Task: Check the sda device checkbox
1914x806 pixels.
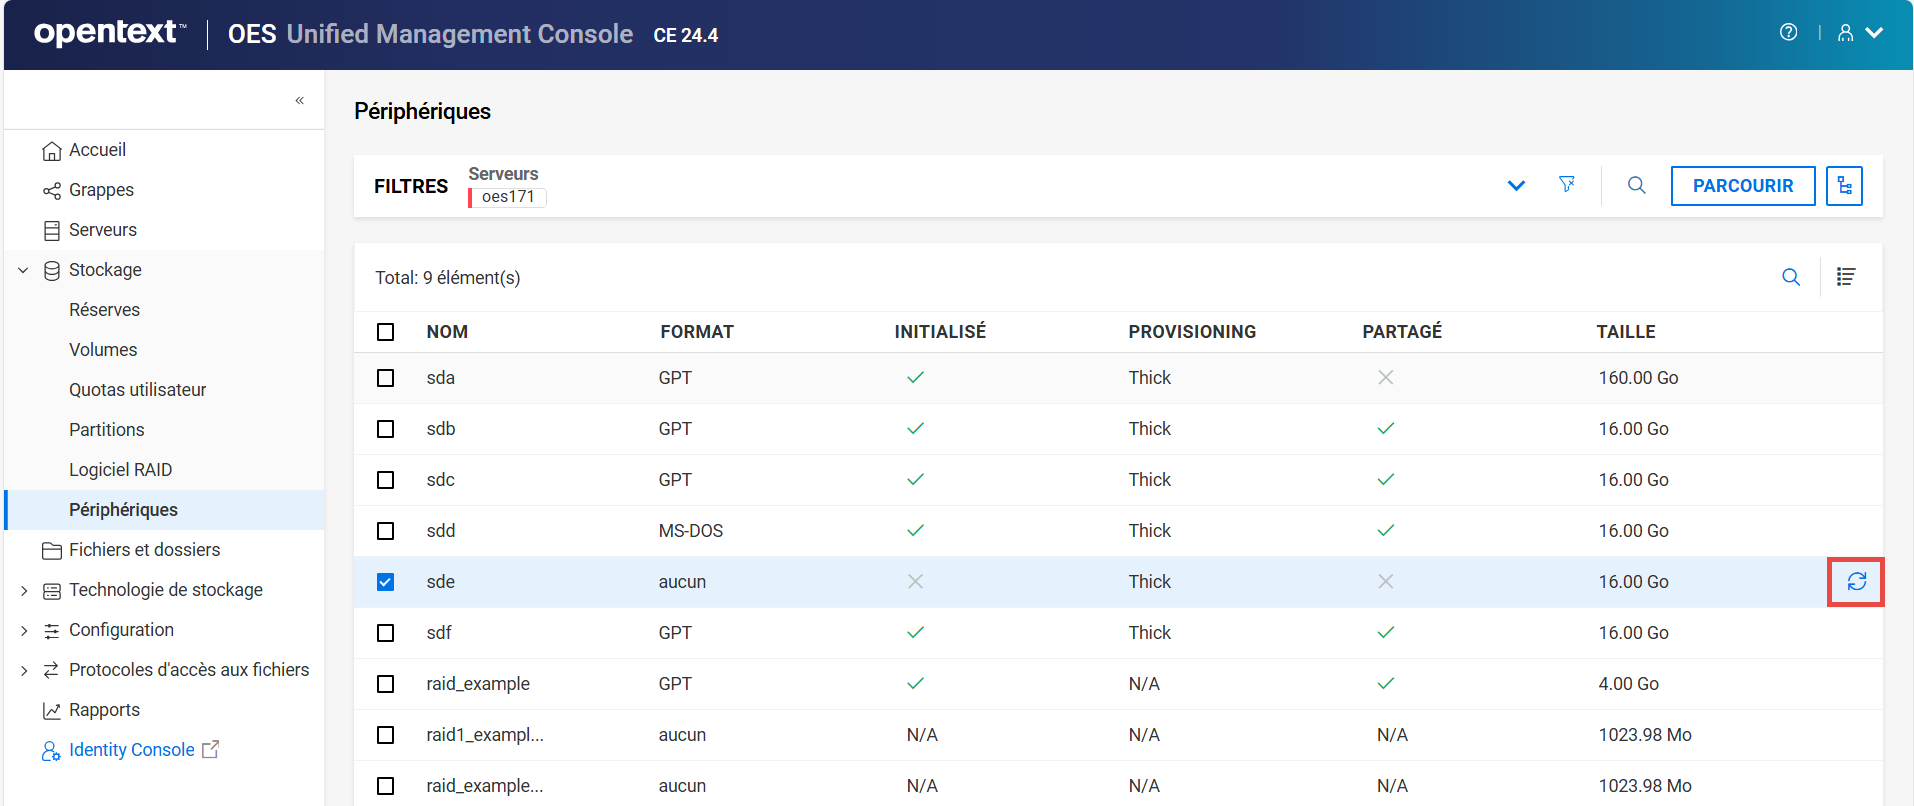Action: click(x=385, y=378)
